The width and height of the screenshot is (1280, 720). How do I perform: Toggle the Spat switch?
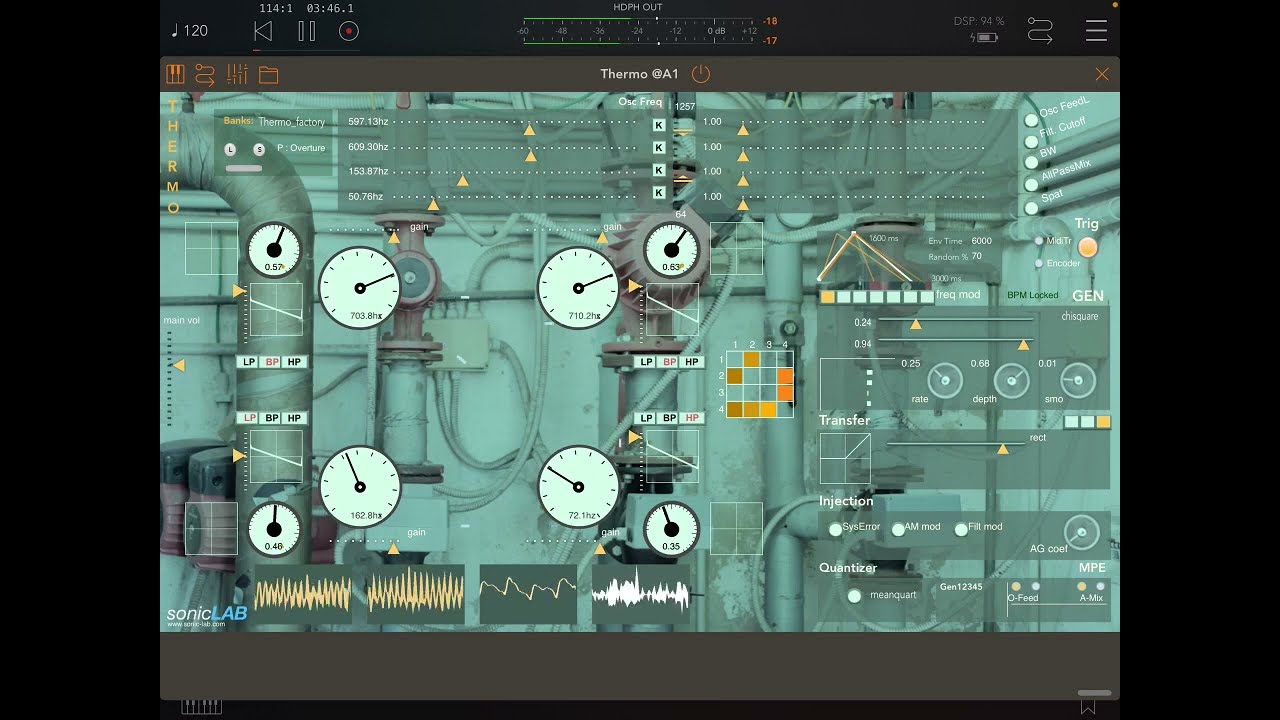pos(1032,207)
